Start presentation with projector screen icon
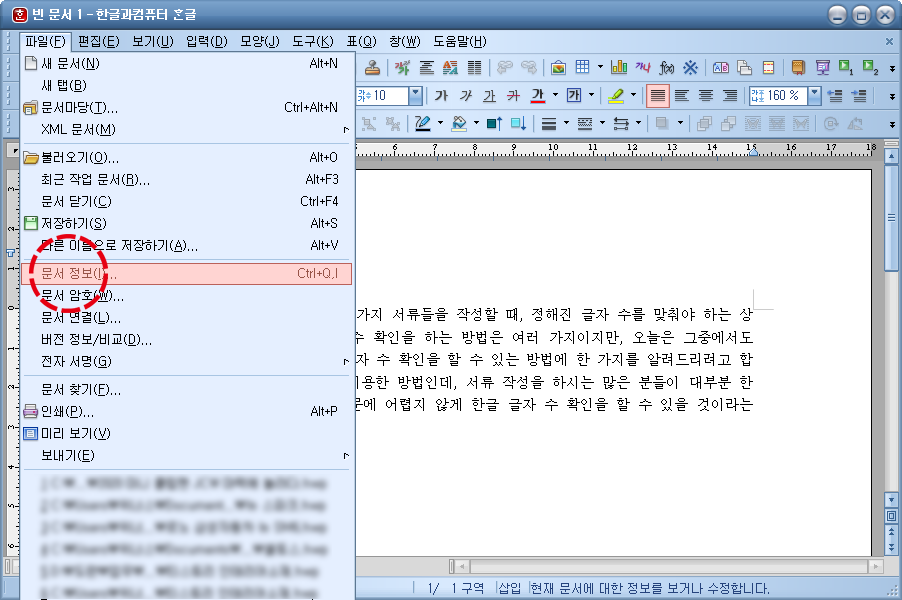 823,68
